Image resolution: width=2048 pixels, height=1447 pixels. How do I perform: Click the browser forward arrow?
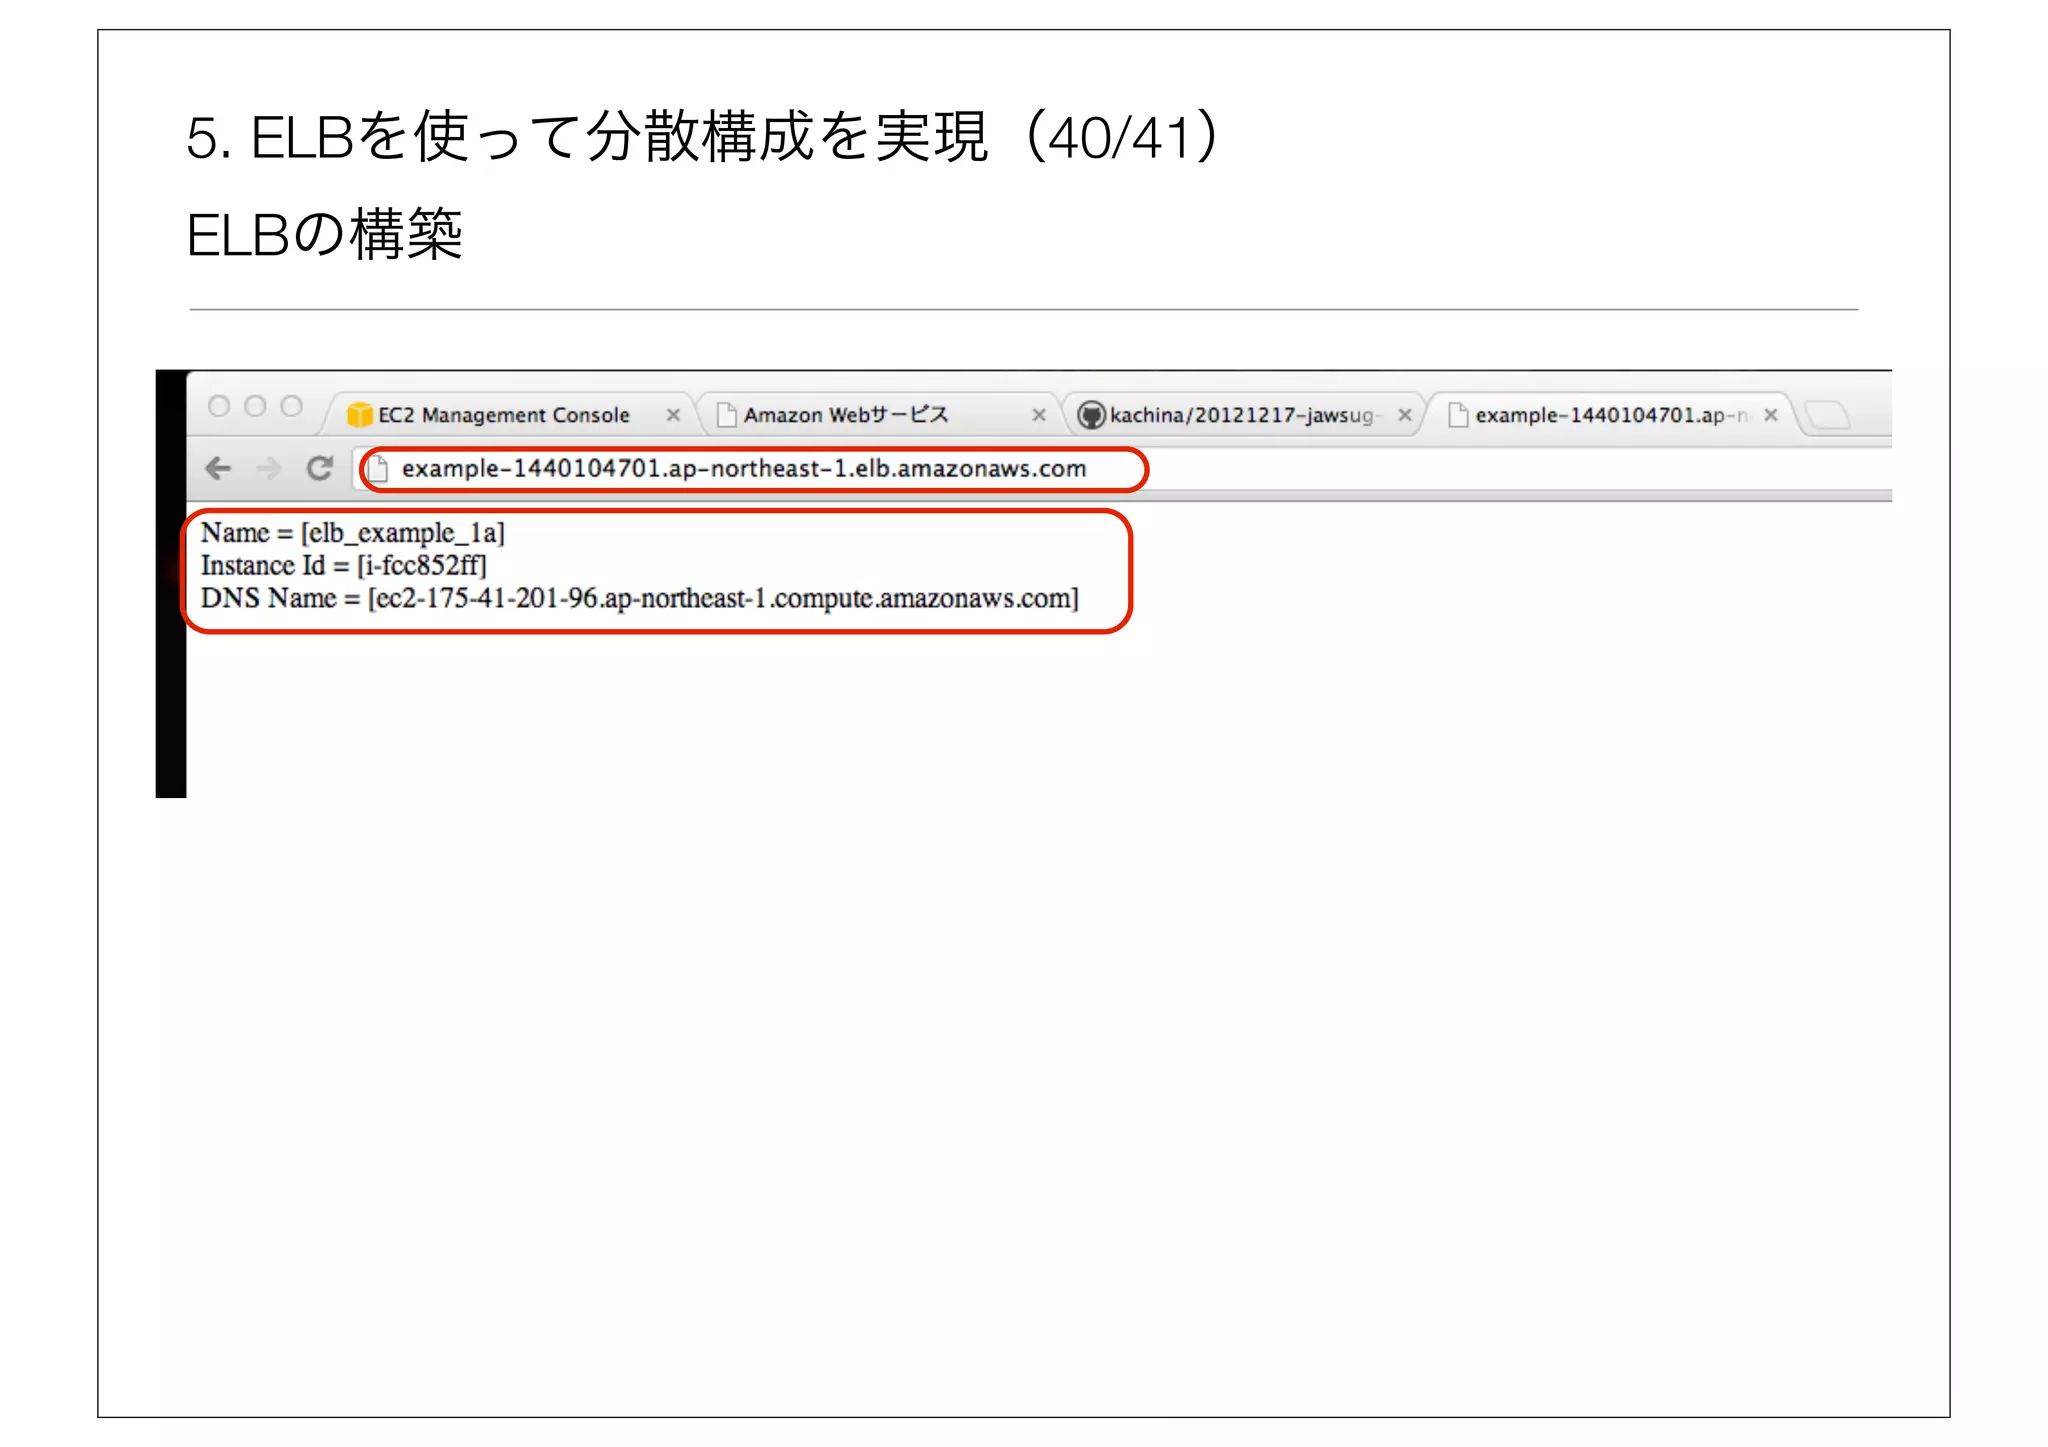pyautogui.click(x=268, y=468)
